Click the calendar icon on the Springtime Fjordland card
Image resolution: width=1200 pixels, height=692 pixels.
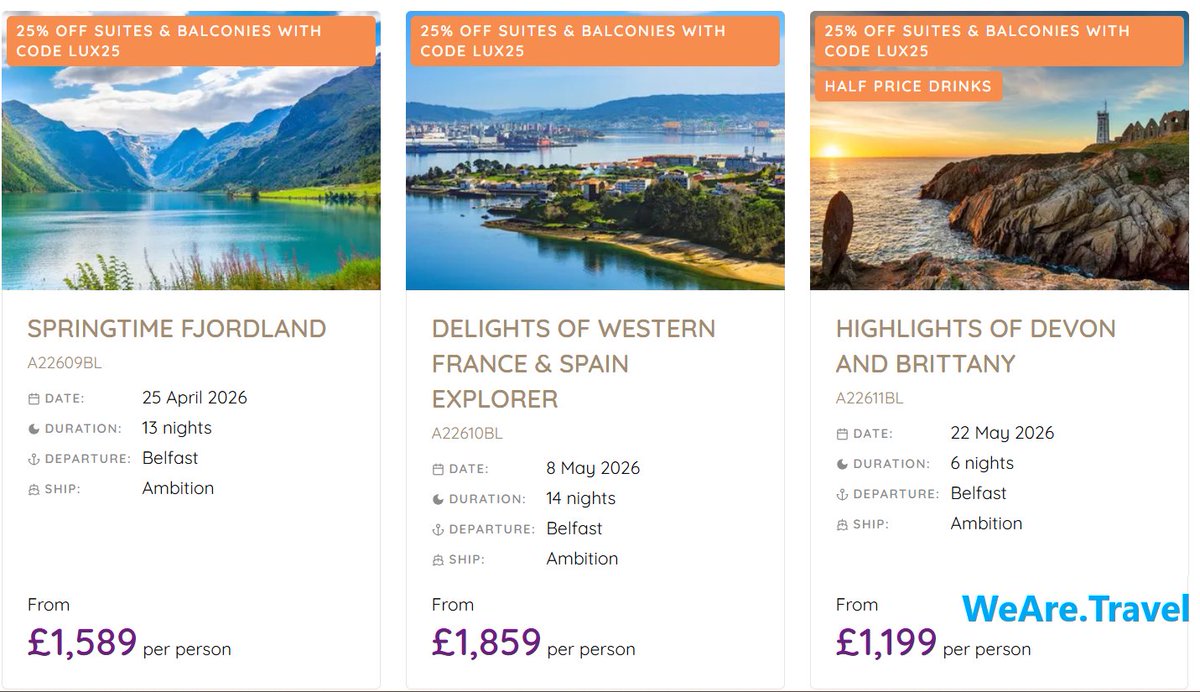33,399
